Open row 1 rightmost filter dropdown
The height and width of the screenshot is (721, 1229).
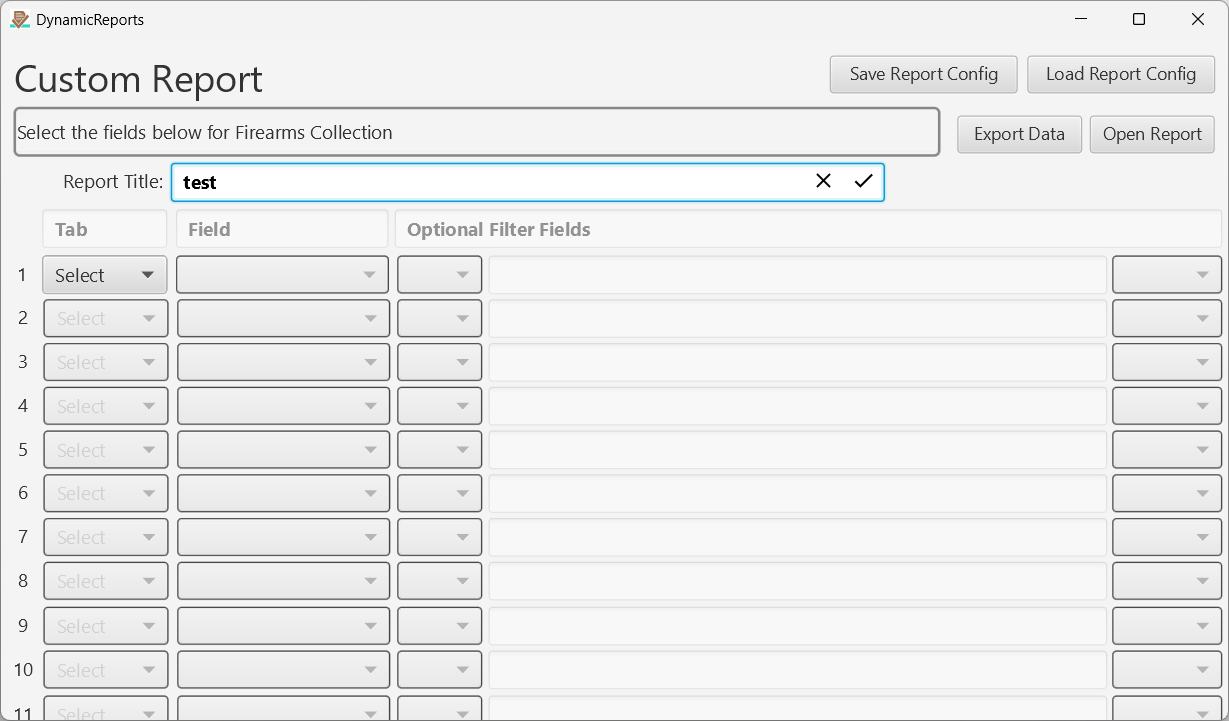tap(1167, 275)
